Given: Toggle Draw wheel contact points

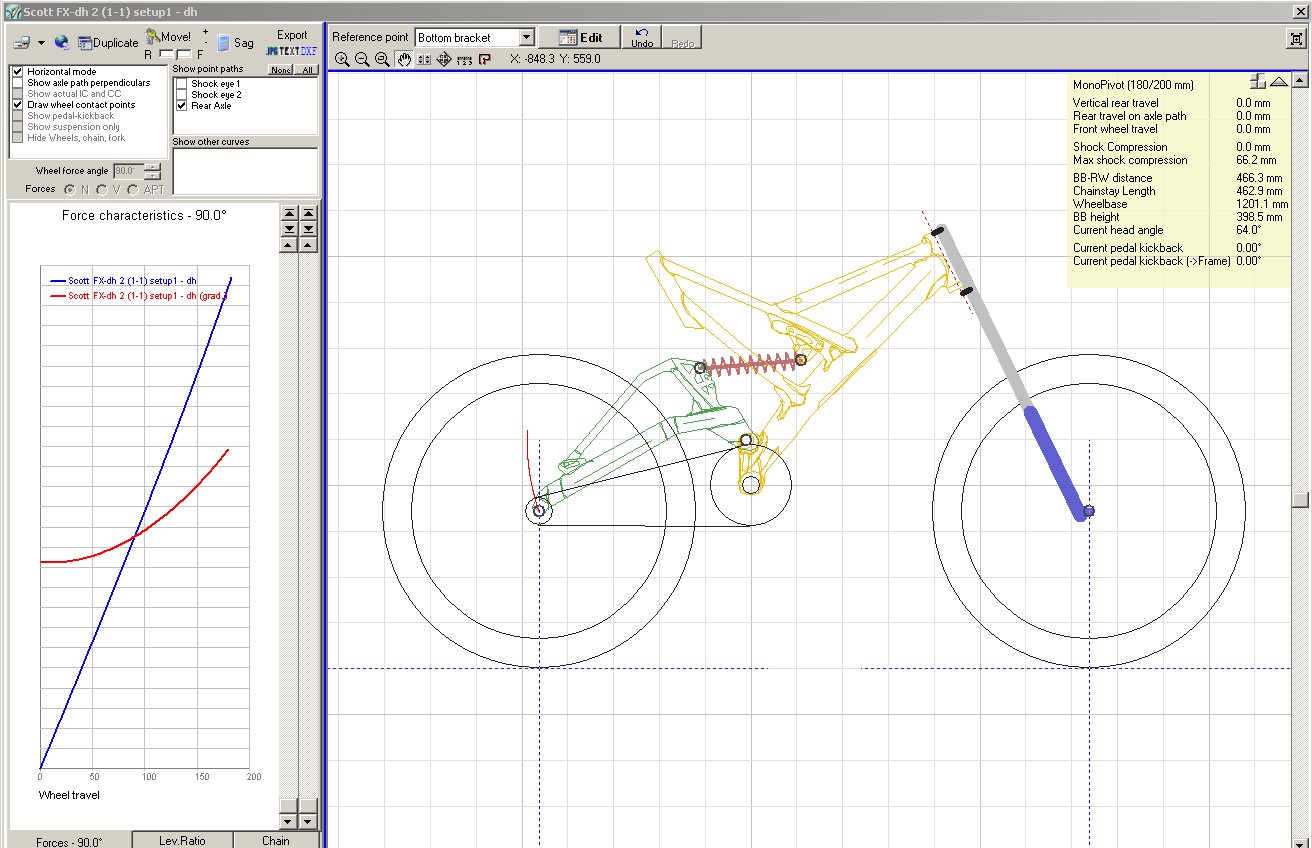Looking at the screenshot, I should [17, 104].
